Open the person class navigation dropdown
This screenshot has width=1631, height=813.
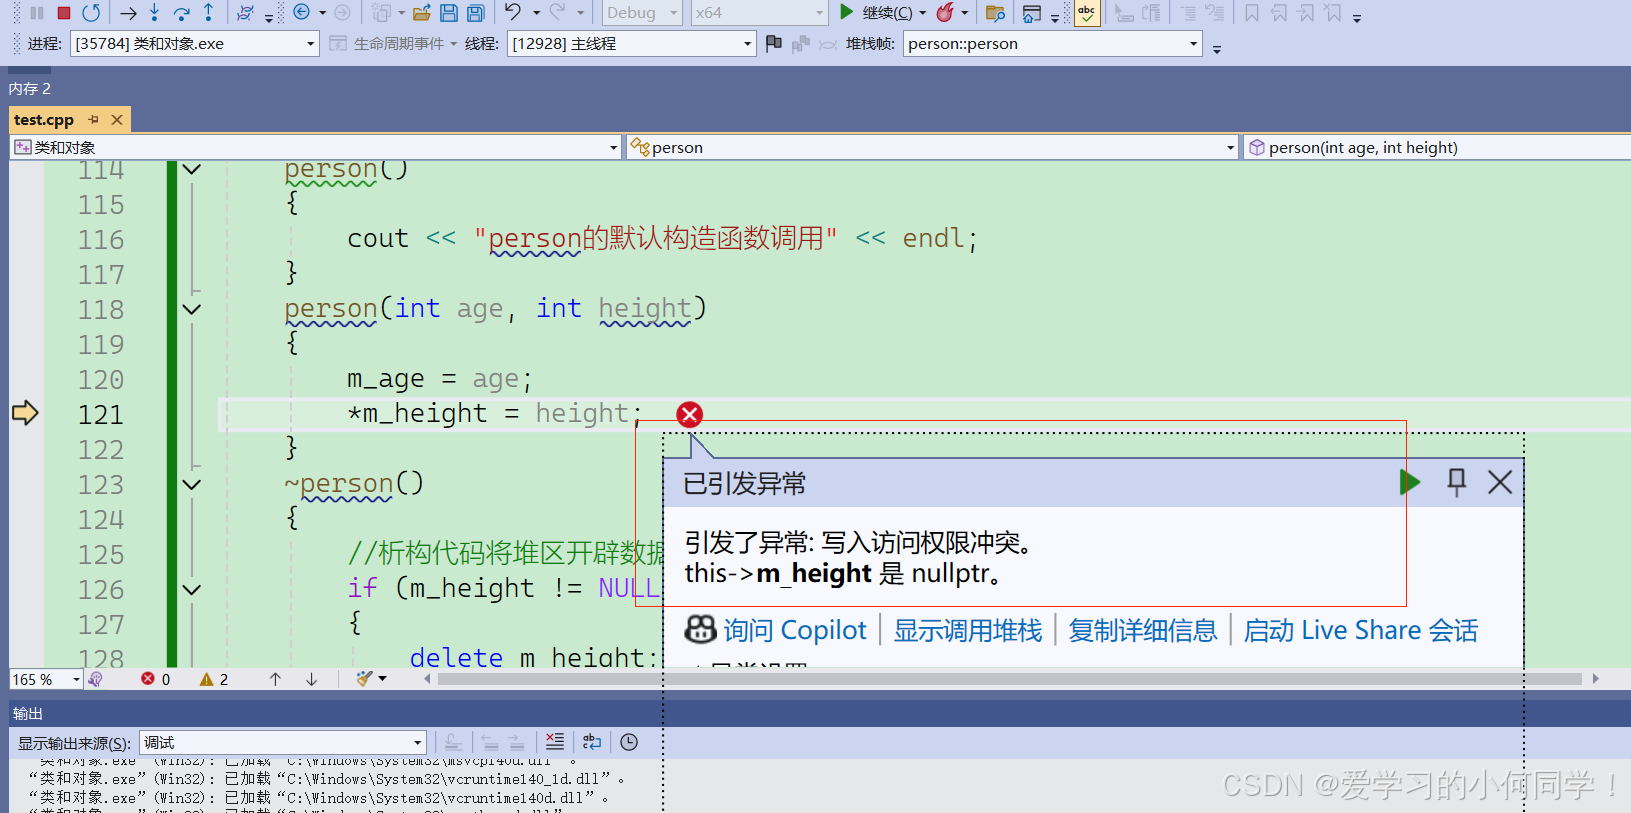pyautogui.click(x=933, y=147)
